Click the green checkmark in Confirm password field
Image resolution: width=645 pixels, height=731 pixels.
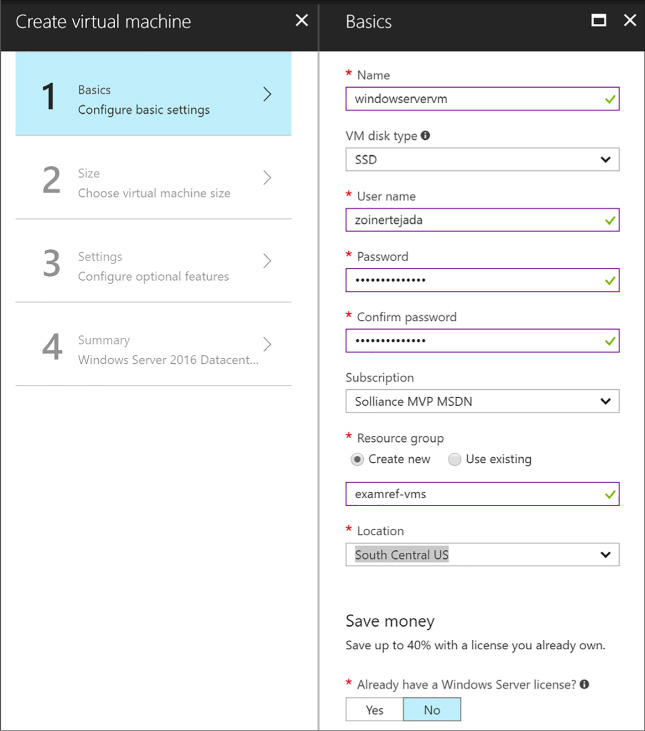(x=610, y=341)
